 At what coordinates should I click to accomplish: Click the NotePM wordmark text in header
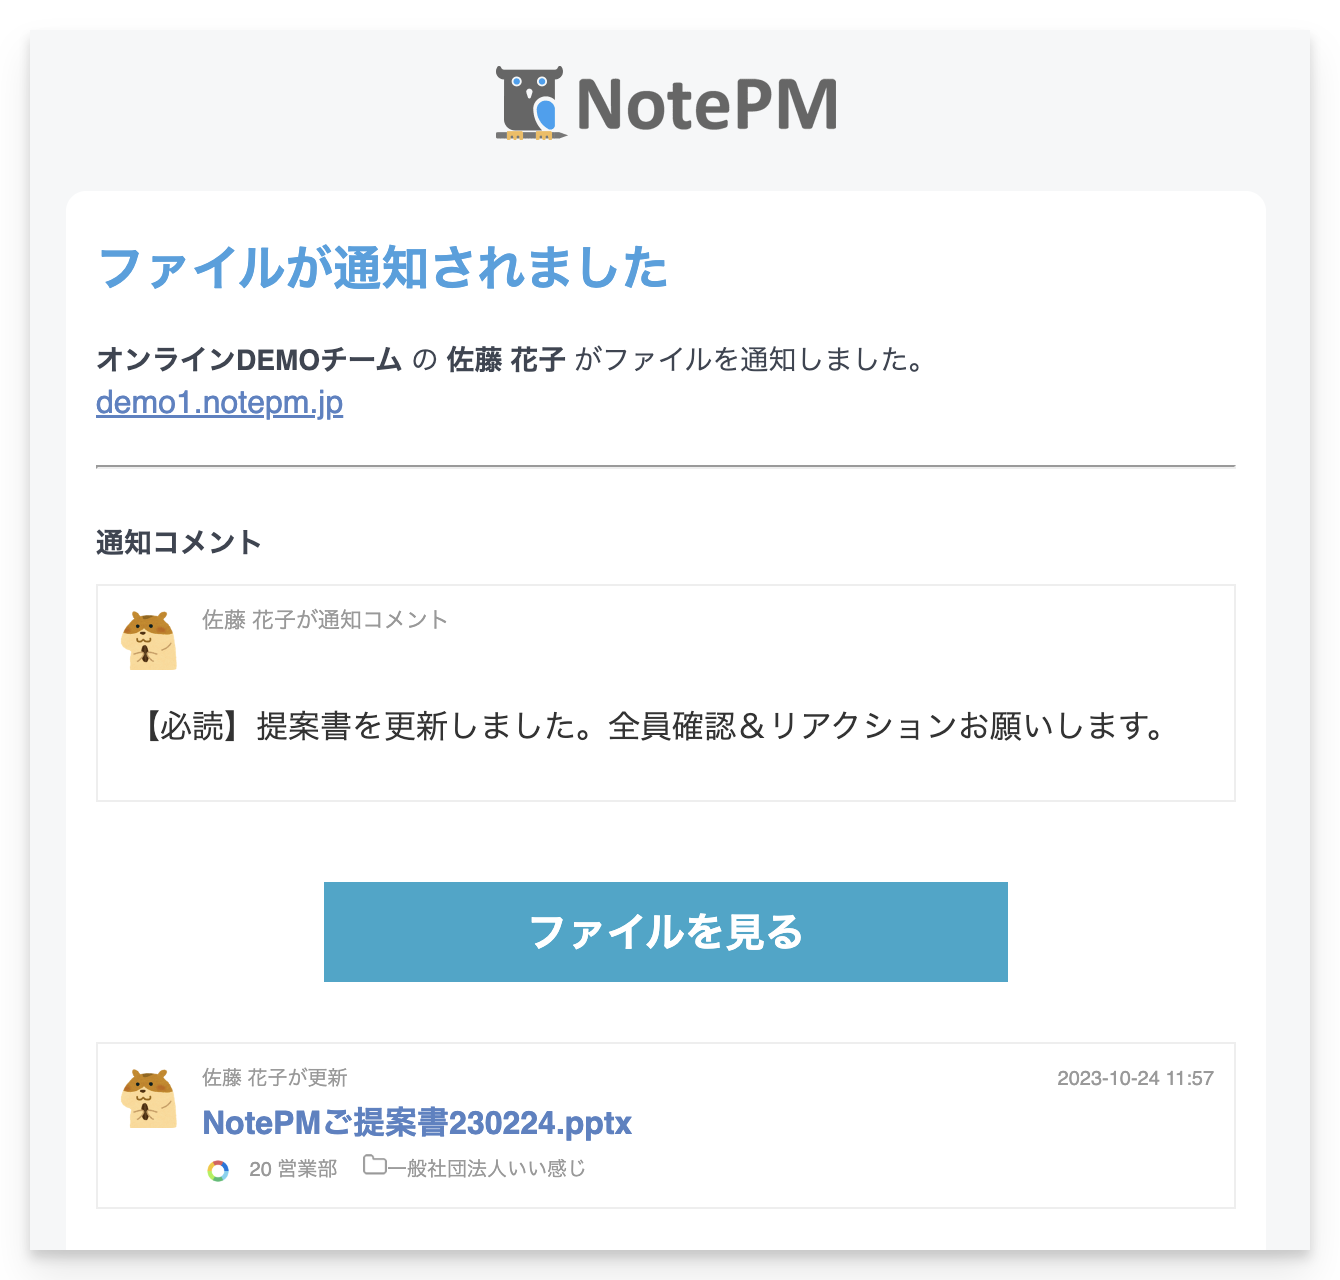click(707, 104)
